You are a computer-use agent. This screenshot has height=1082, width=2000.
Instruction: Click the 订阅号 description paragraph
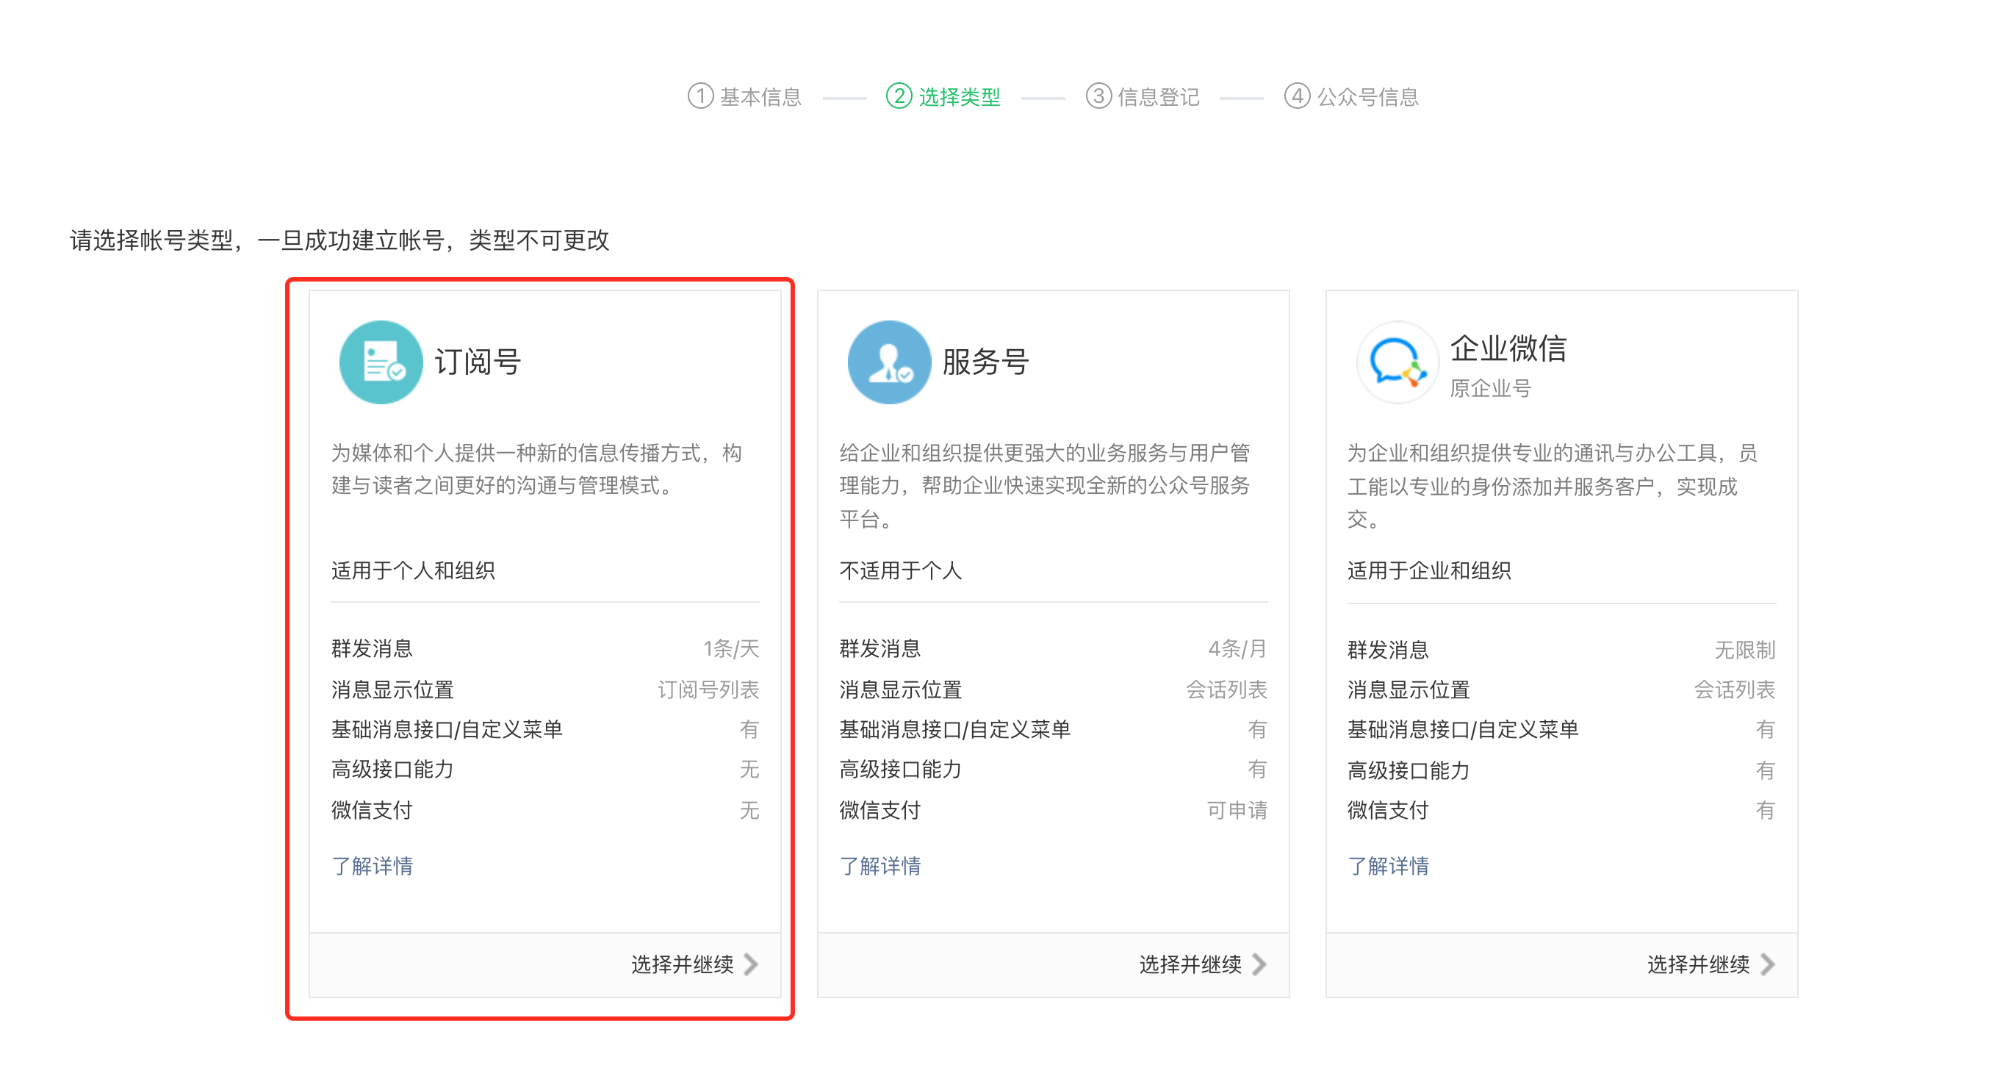point(537,469)
